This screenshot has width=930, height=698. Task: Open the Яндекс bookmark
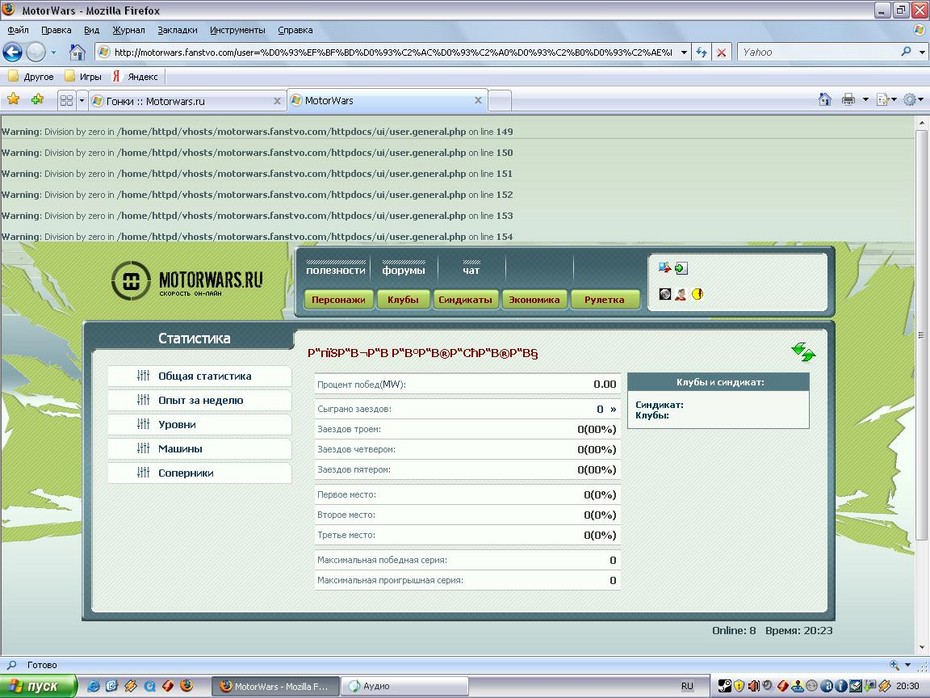coord(136,77)
